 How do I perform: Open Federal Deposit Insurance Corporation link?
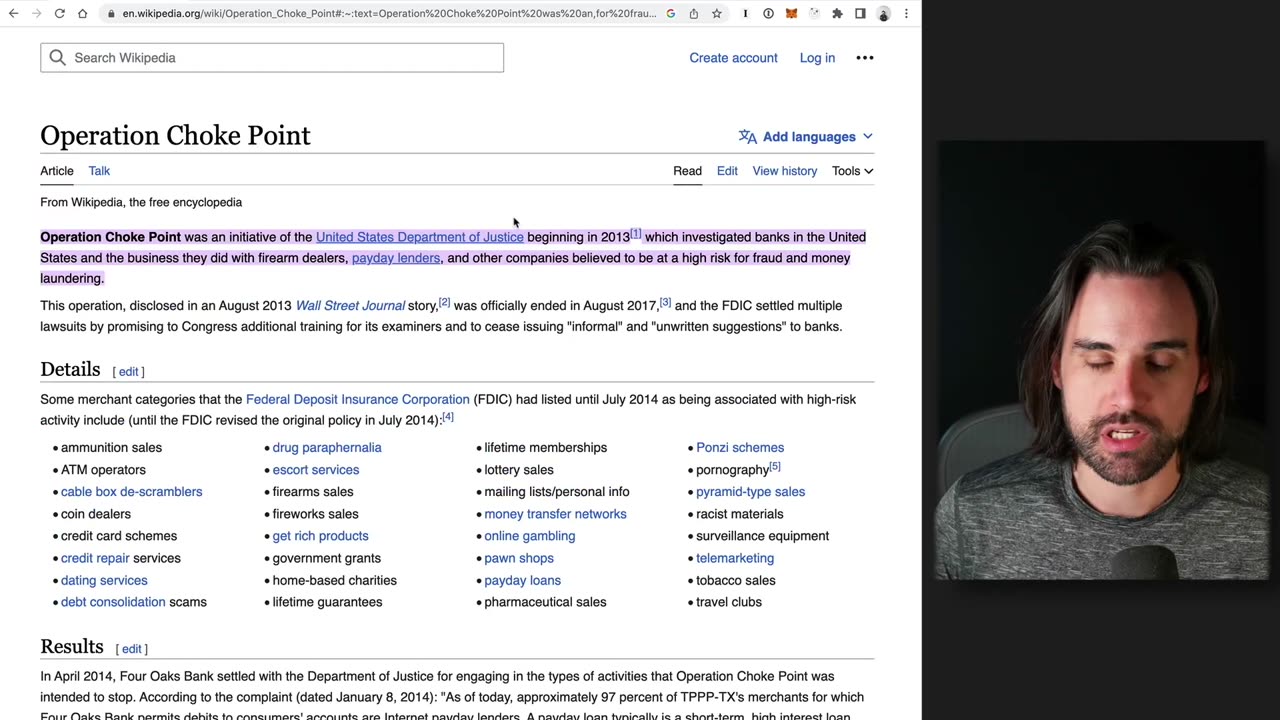click(358, 400)
